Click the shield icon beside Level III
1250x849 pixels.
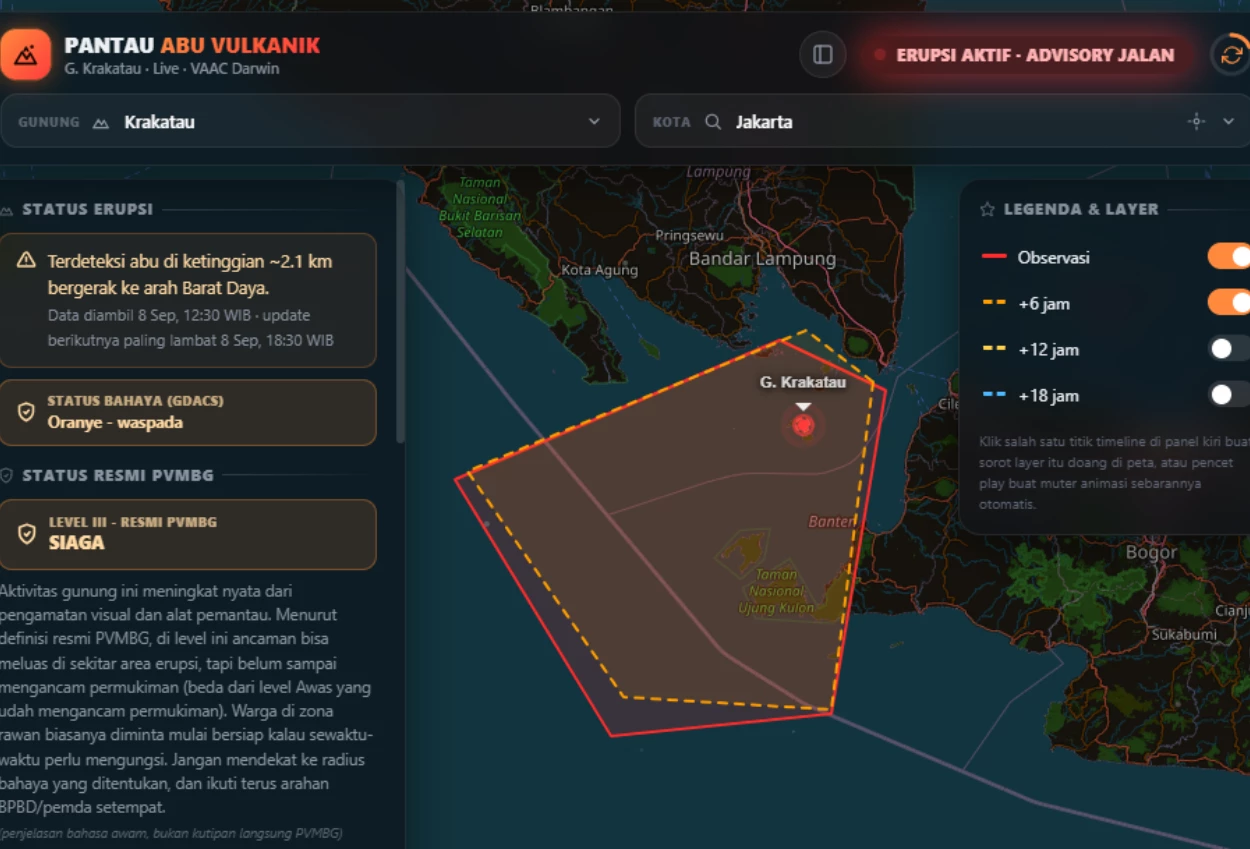pyautogui.click(x=26, y=534)
